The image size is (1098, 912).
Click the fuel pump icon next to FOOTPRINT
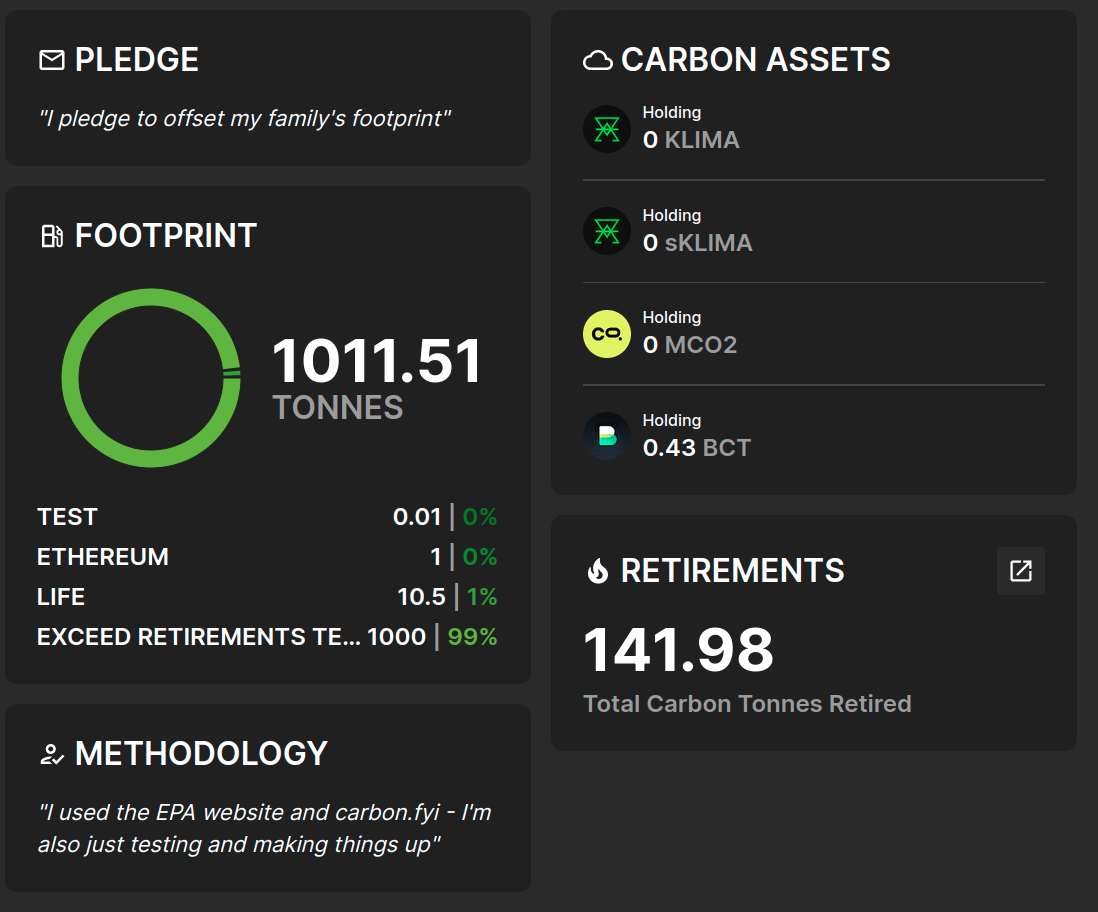point(51,236)
